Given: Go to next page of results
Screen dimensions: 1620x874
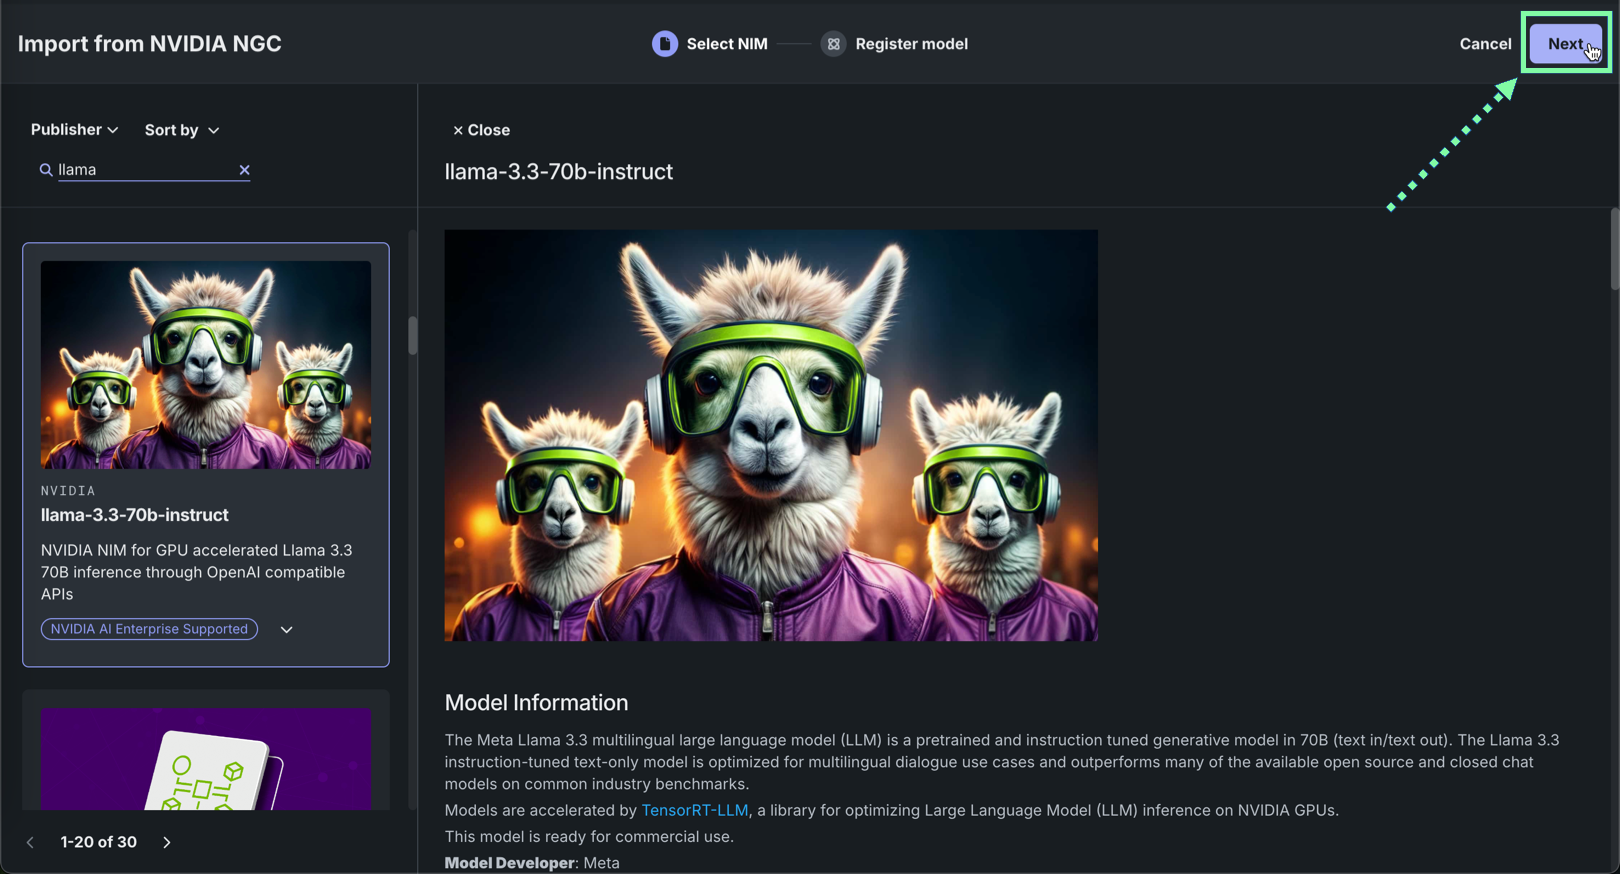Looking at the screenshot, I should click(167, 842).
